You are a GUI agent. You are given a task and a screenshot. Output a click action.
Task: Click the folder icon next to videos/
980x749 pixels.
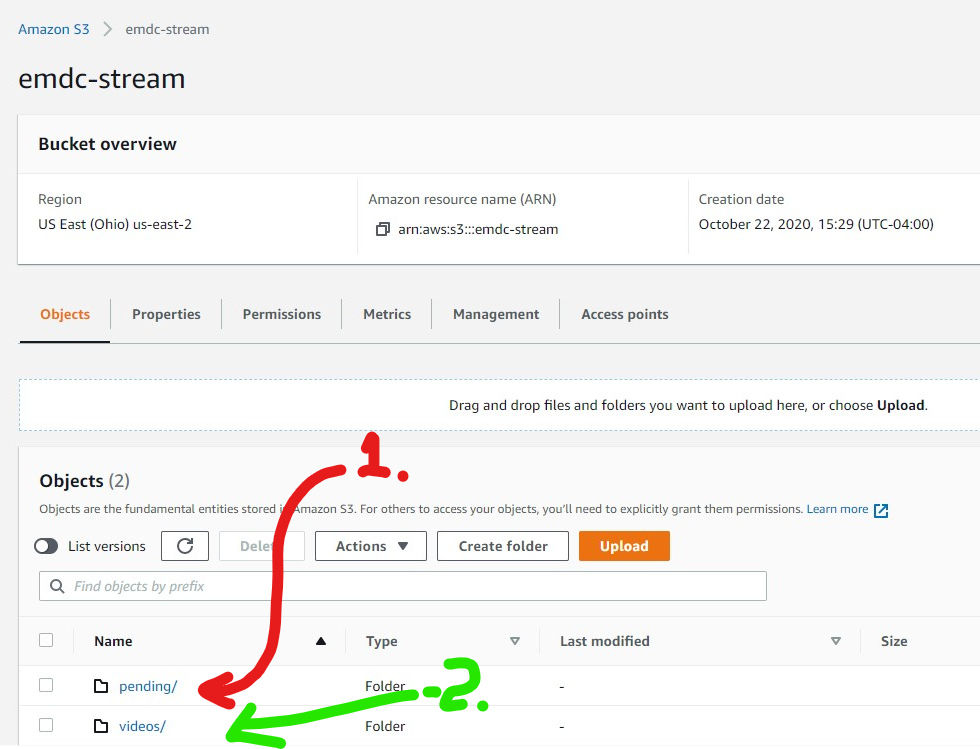(101, 726)
